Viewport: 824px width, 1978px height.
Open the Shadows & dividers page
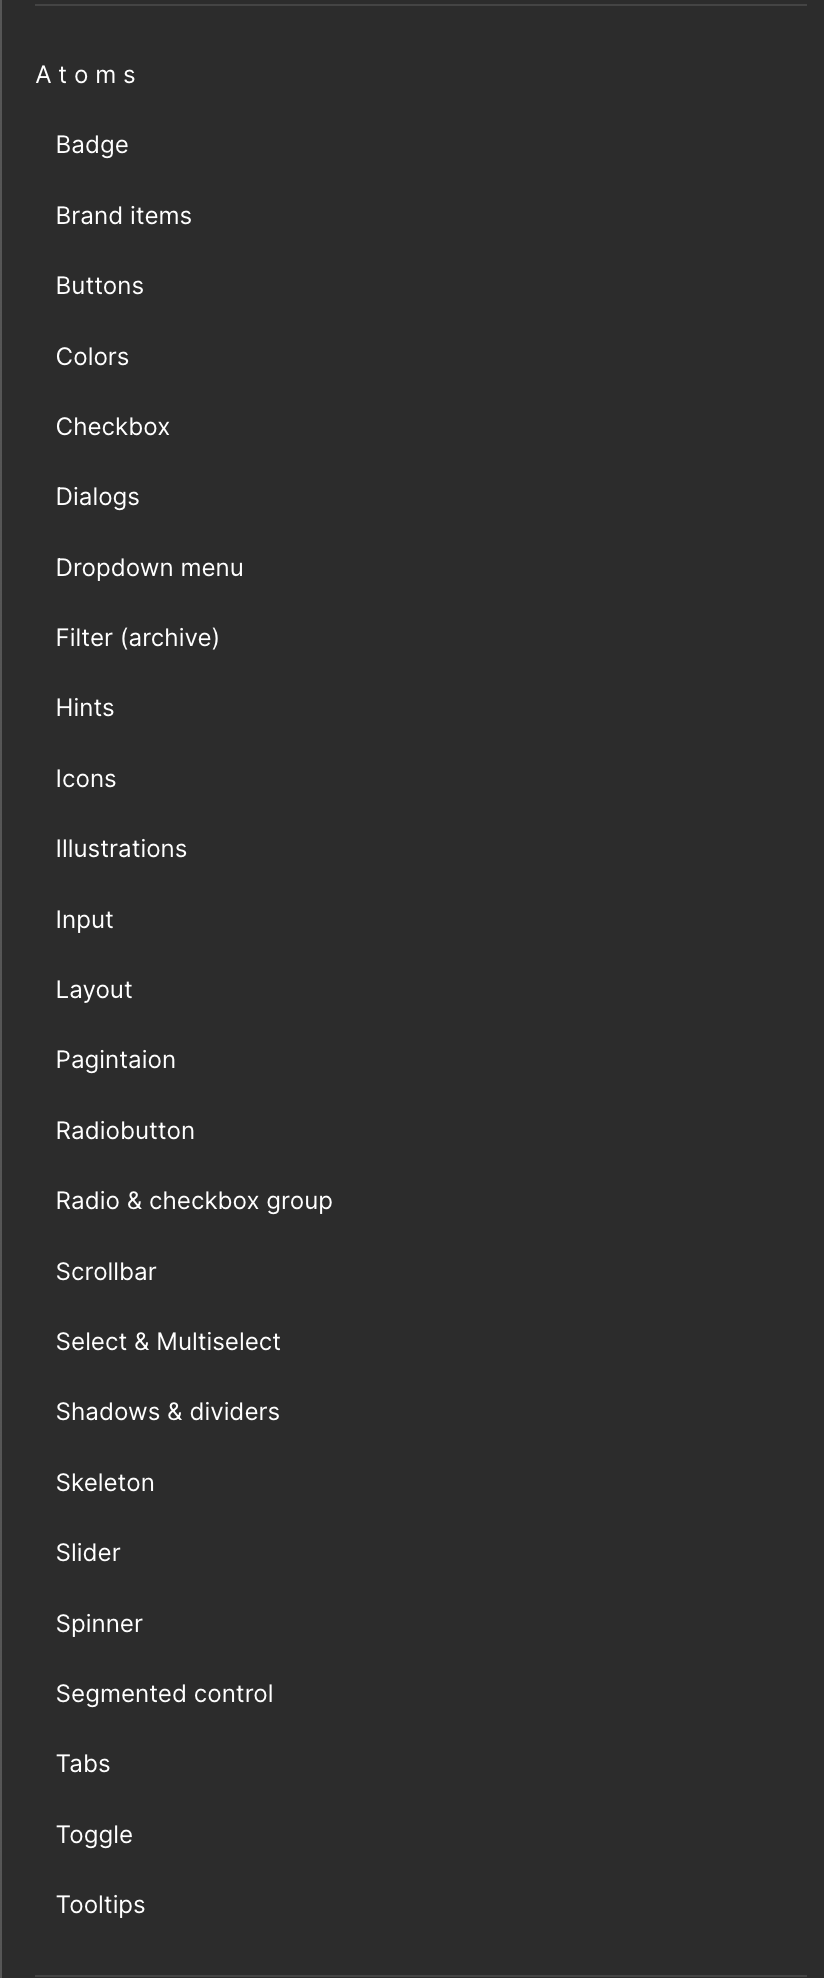[167, 1412]
